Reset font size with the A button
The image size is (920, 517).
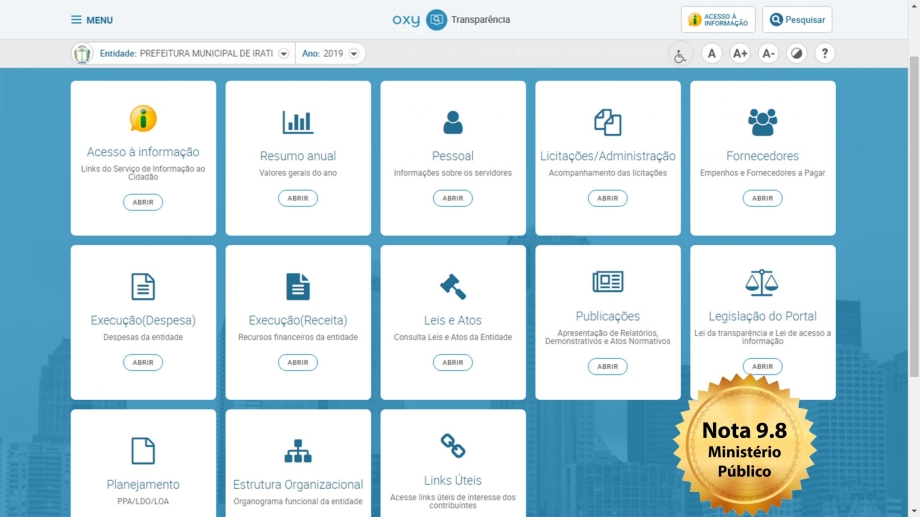coord(711,53)
